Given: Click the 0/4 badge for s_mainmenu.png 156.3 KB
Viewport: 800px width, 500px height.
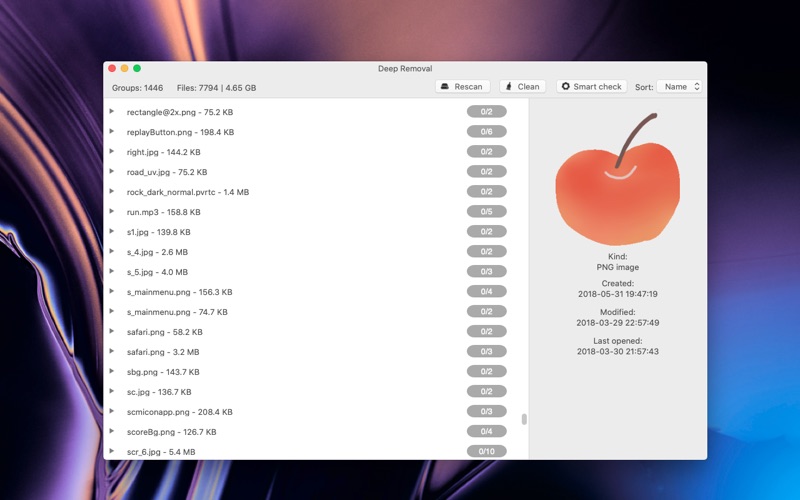Looking at the screenshot, I should [486, 292].
